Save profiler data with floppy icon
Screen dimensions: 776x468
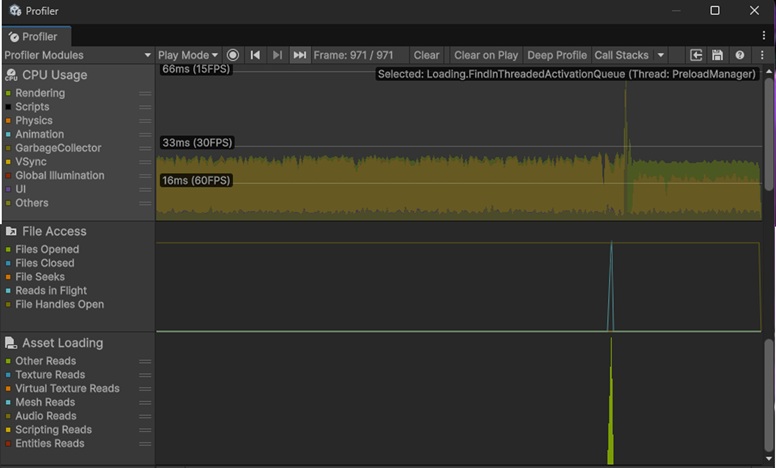point(718,55)
